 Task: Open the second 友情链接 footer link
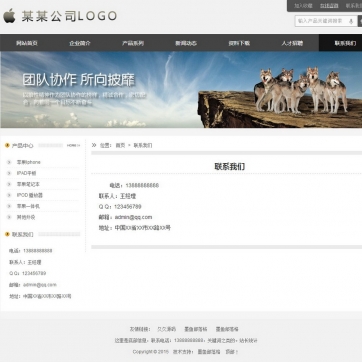pos(196,329)
